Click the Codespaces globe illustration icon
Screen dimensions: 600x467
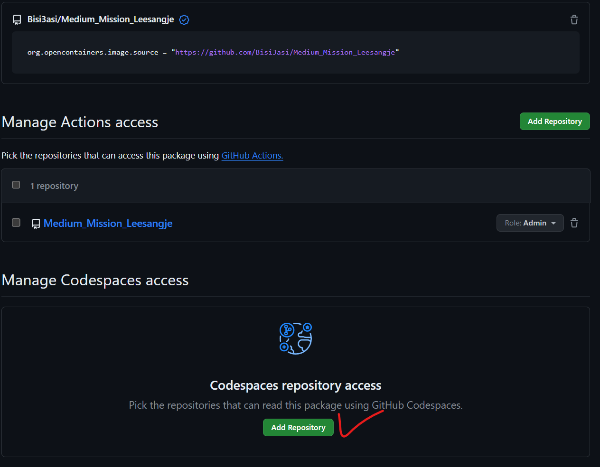296,338
